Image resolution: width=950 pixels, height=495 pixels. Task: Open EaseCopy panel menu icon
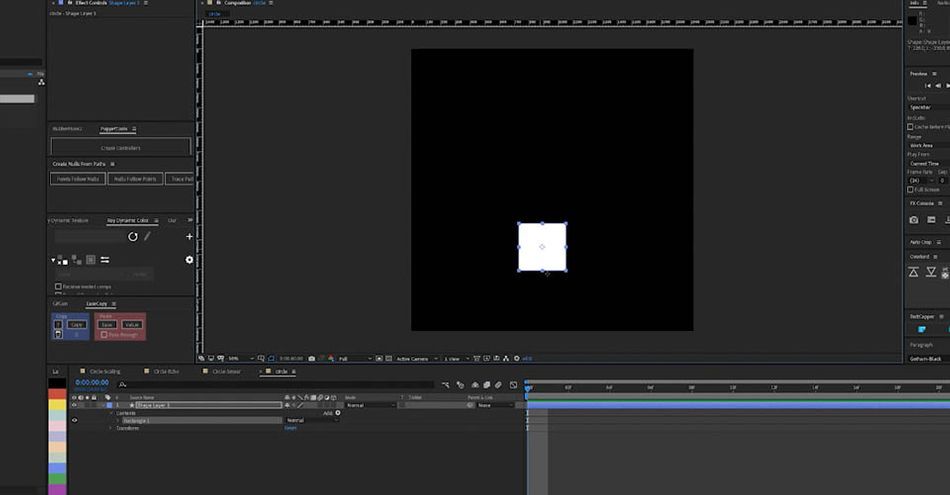114,304
